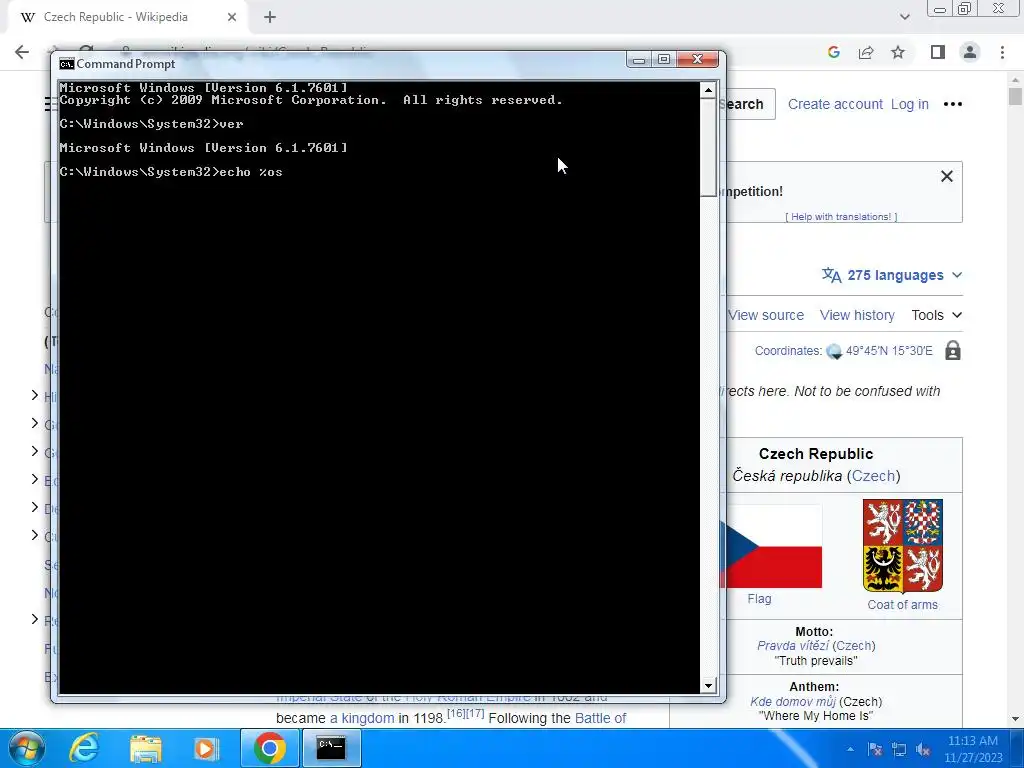The height and width of the screenshot is (768, 1024).
Task: Open the View history tab
Action: (x=857, y=315)
